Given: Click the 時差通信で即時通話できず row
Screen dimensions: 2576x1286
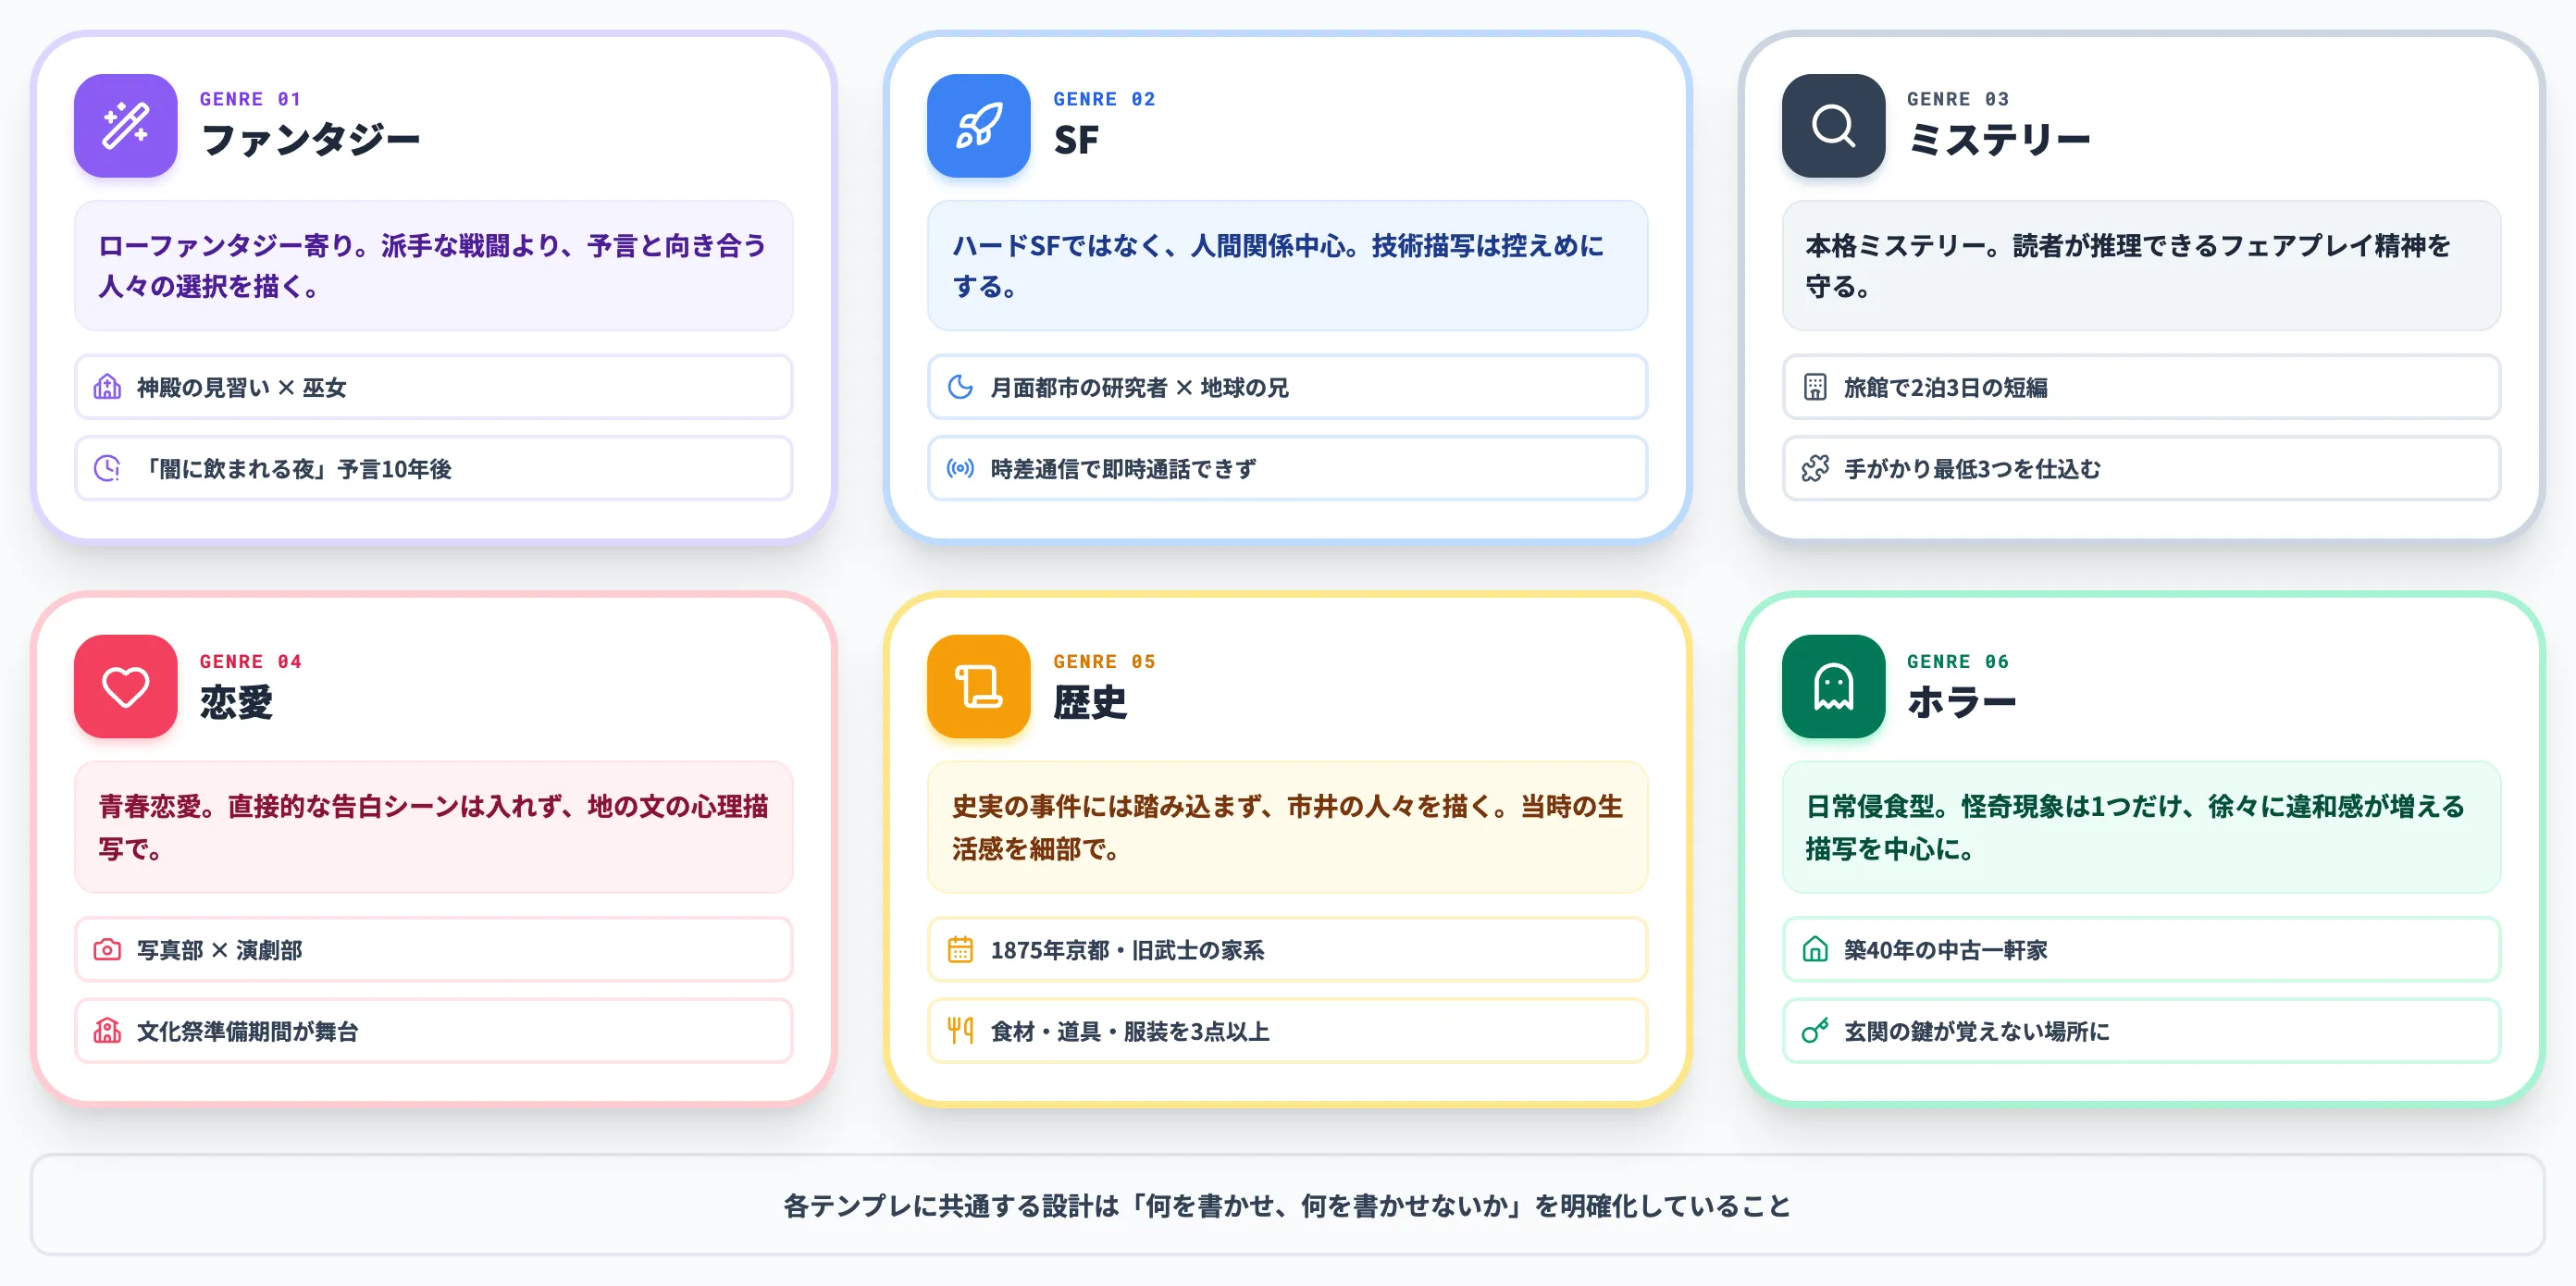Looking at the screenshot, I should [x=1287, y=468].
